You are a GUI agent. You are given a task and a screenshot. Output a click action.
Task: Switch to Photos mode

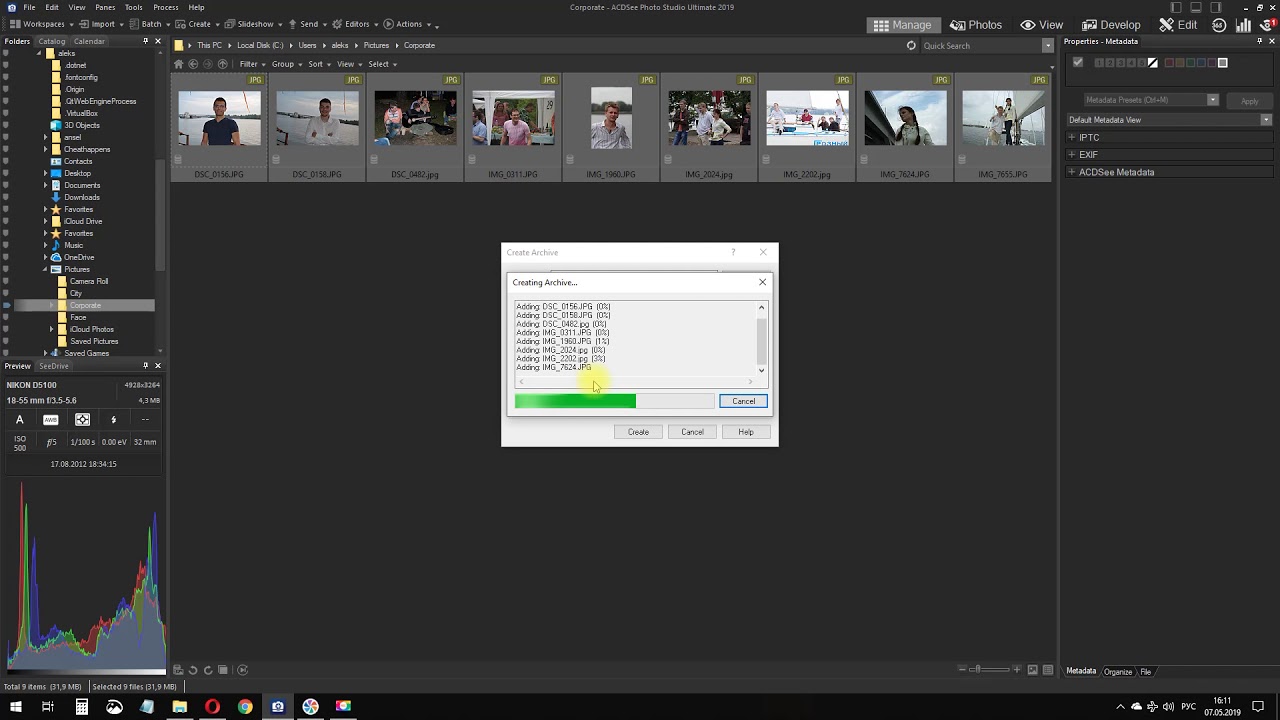[x=976, y=25]
